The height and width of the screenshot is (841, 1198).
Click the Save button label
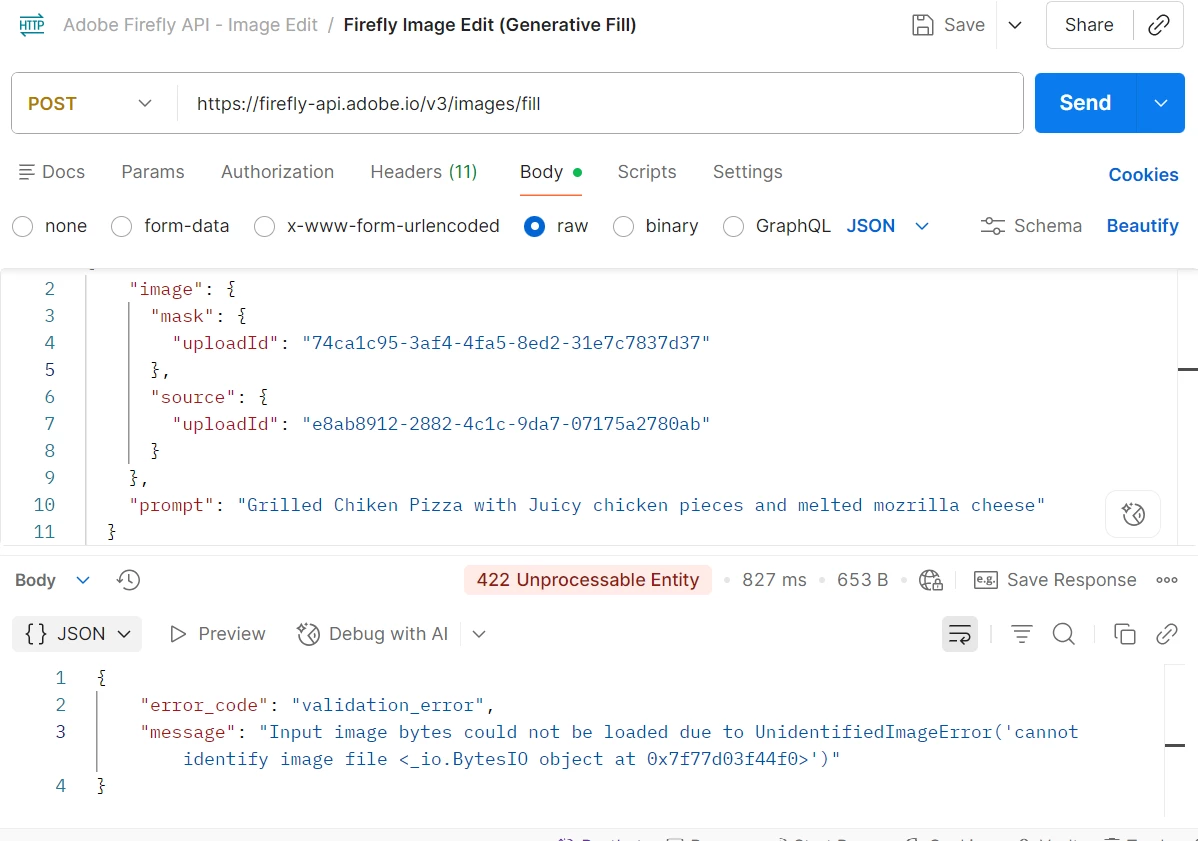tap(964, 25)
